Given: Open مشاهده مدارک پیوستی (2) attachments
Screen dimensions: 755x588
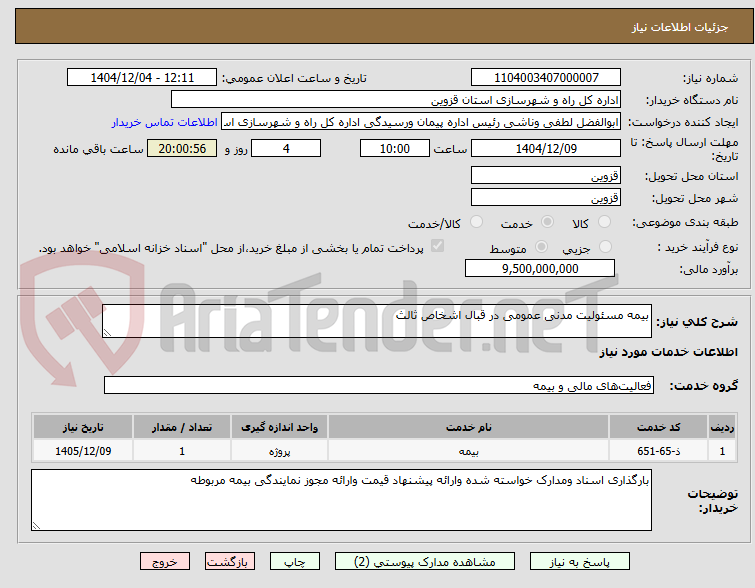Looking at the screenshot, I should pos(425,562).
